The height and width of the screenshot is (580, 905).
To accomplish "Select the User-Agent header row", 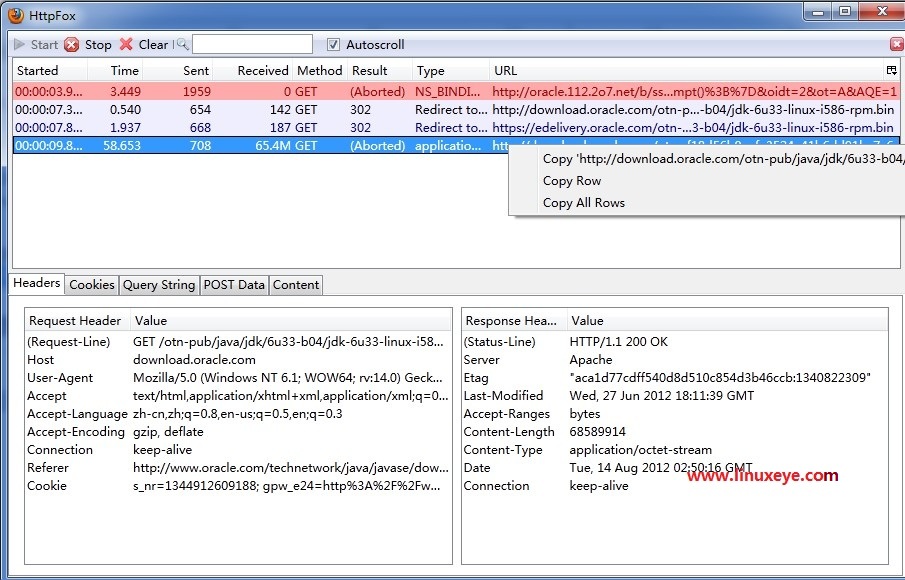I will (x=238, y=377).
